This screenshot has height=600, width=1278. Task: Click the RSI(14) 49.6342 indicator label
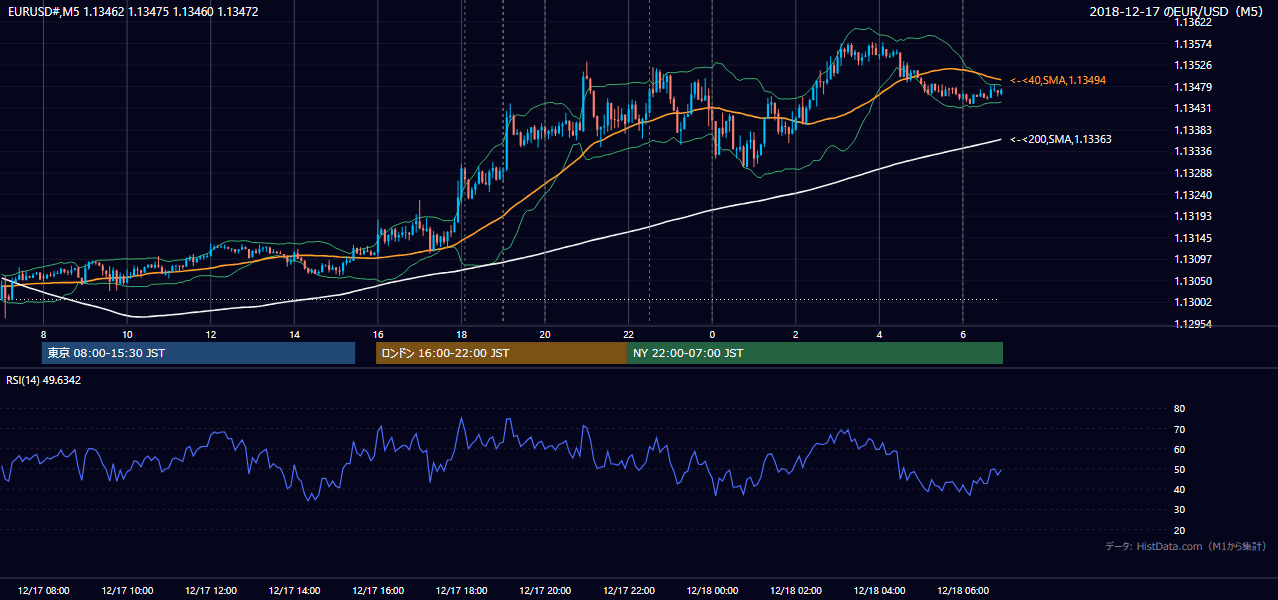pos(44,380)
